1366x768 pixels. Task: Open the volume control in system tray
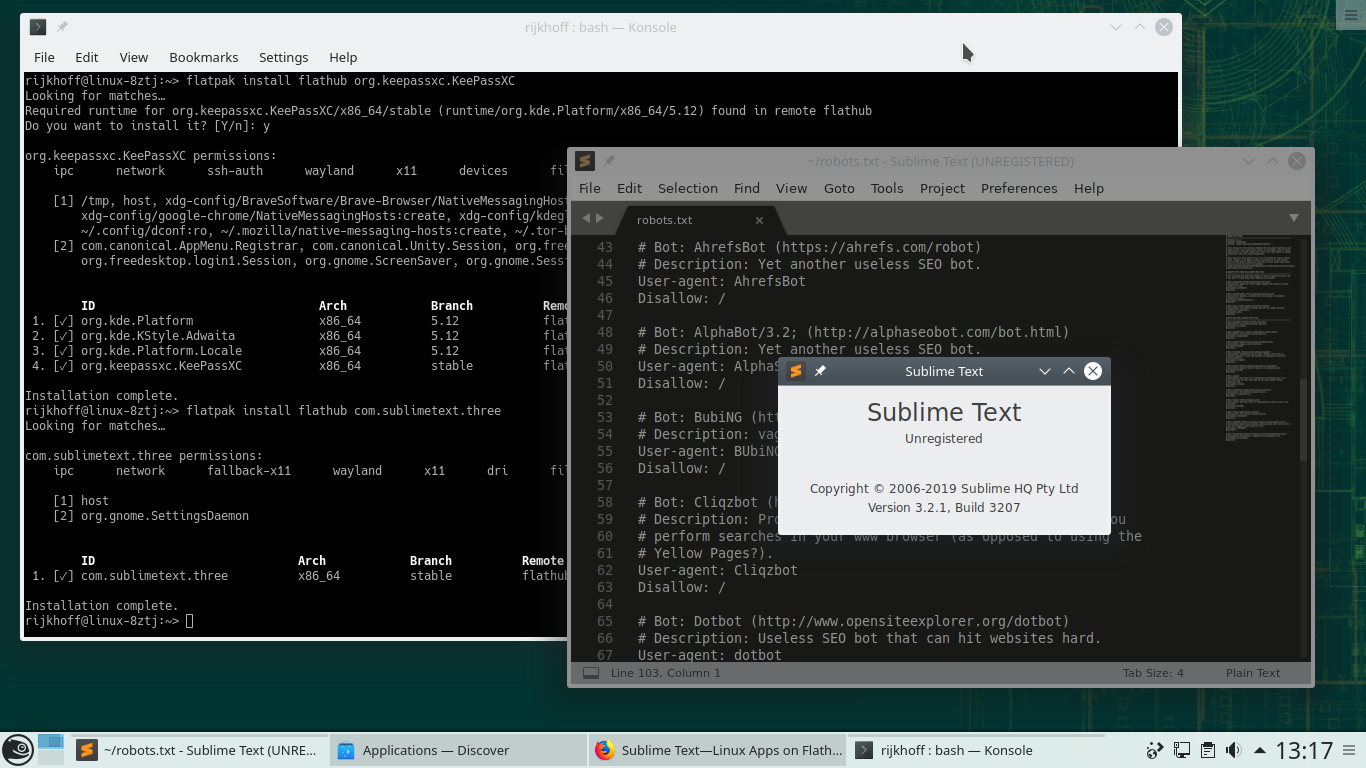tap(1232, 750)
